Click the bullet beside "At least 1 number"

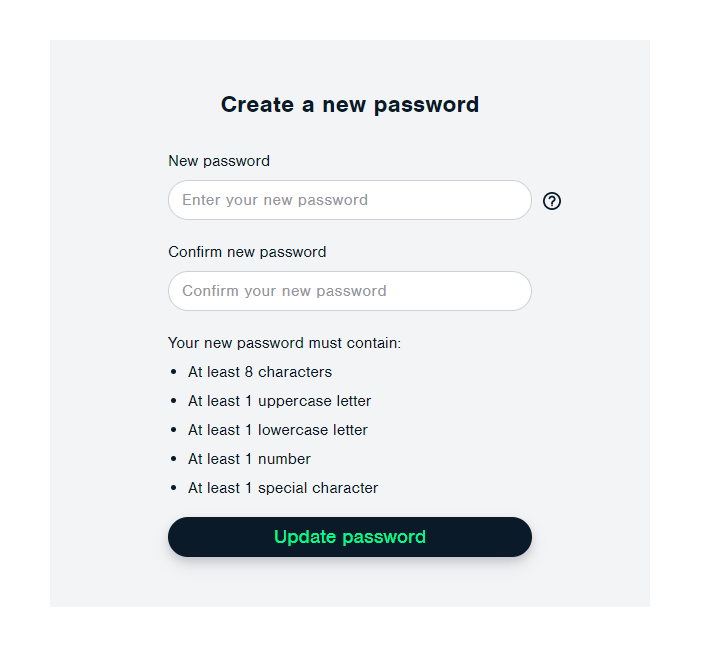(174, 459)
